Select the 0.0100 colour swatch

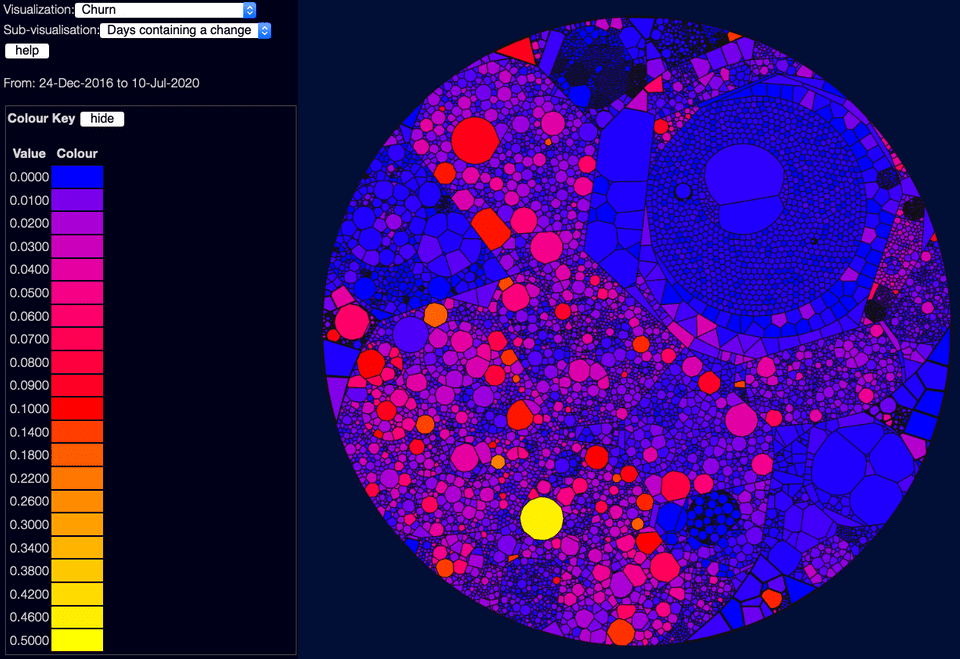click(x=77, y=200)
